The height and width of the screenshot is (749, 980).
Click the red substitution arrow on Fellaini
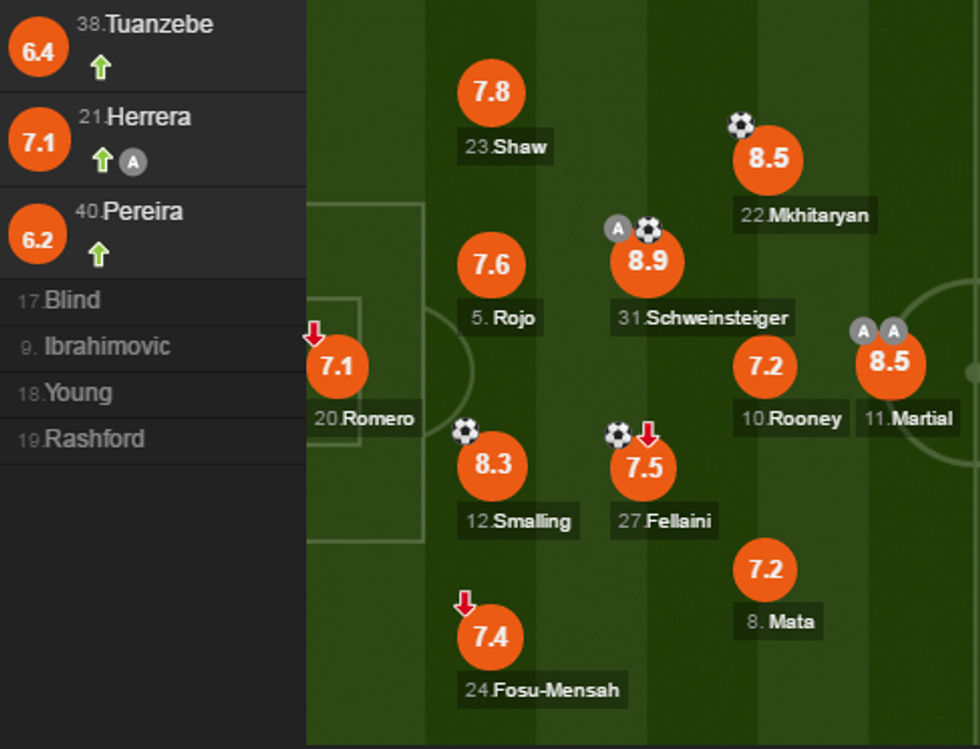648,434
